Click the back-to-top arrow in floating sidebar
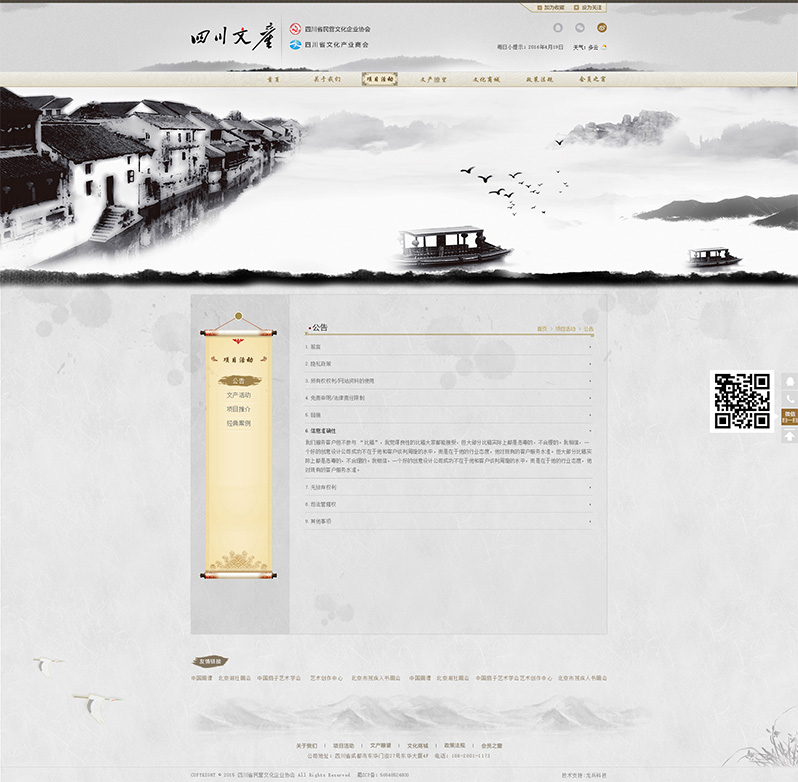Screen dimensions: 798x782 point(789,436)
